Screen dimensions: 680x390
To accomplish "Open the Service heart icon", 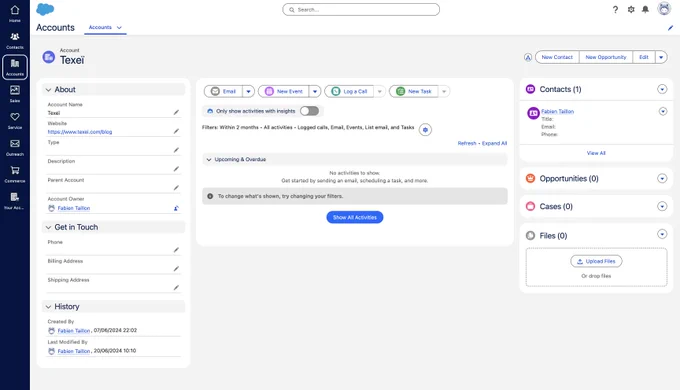I will [x=15, y=121].
